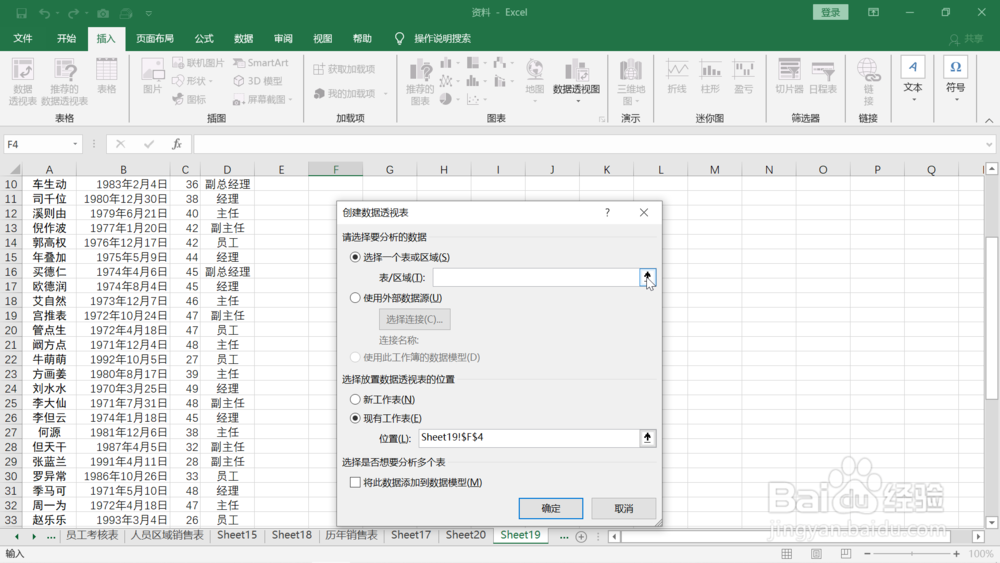Screen dimensions: 1000x563
Task: Insert a Column sparkline
Action: (710, 77)
